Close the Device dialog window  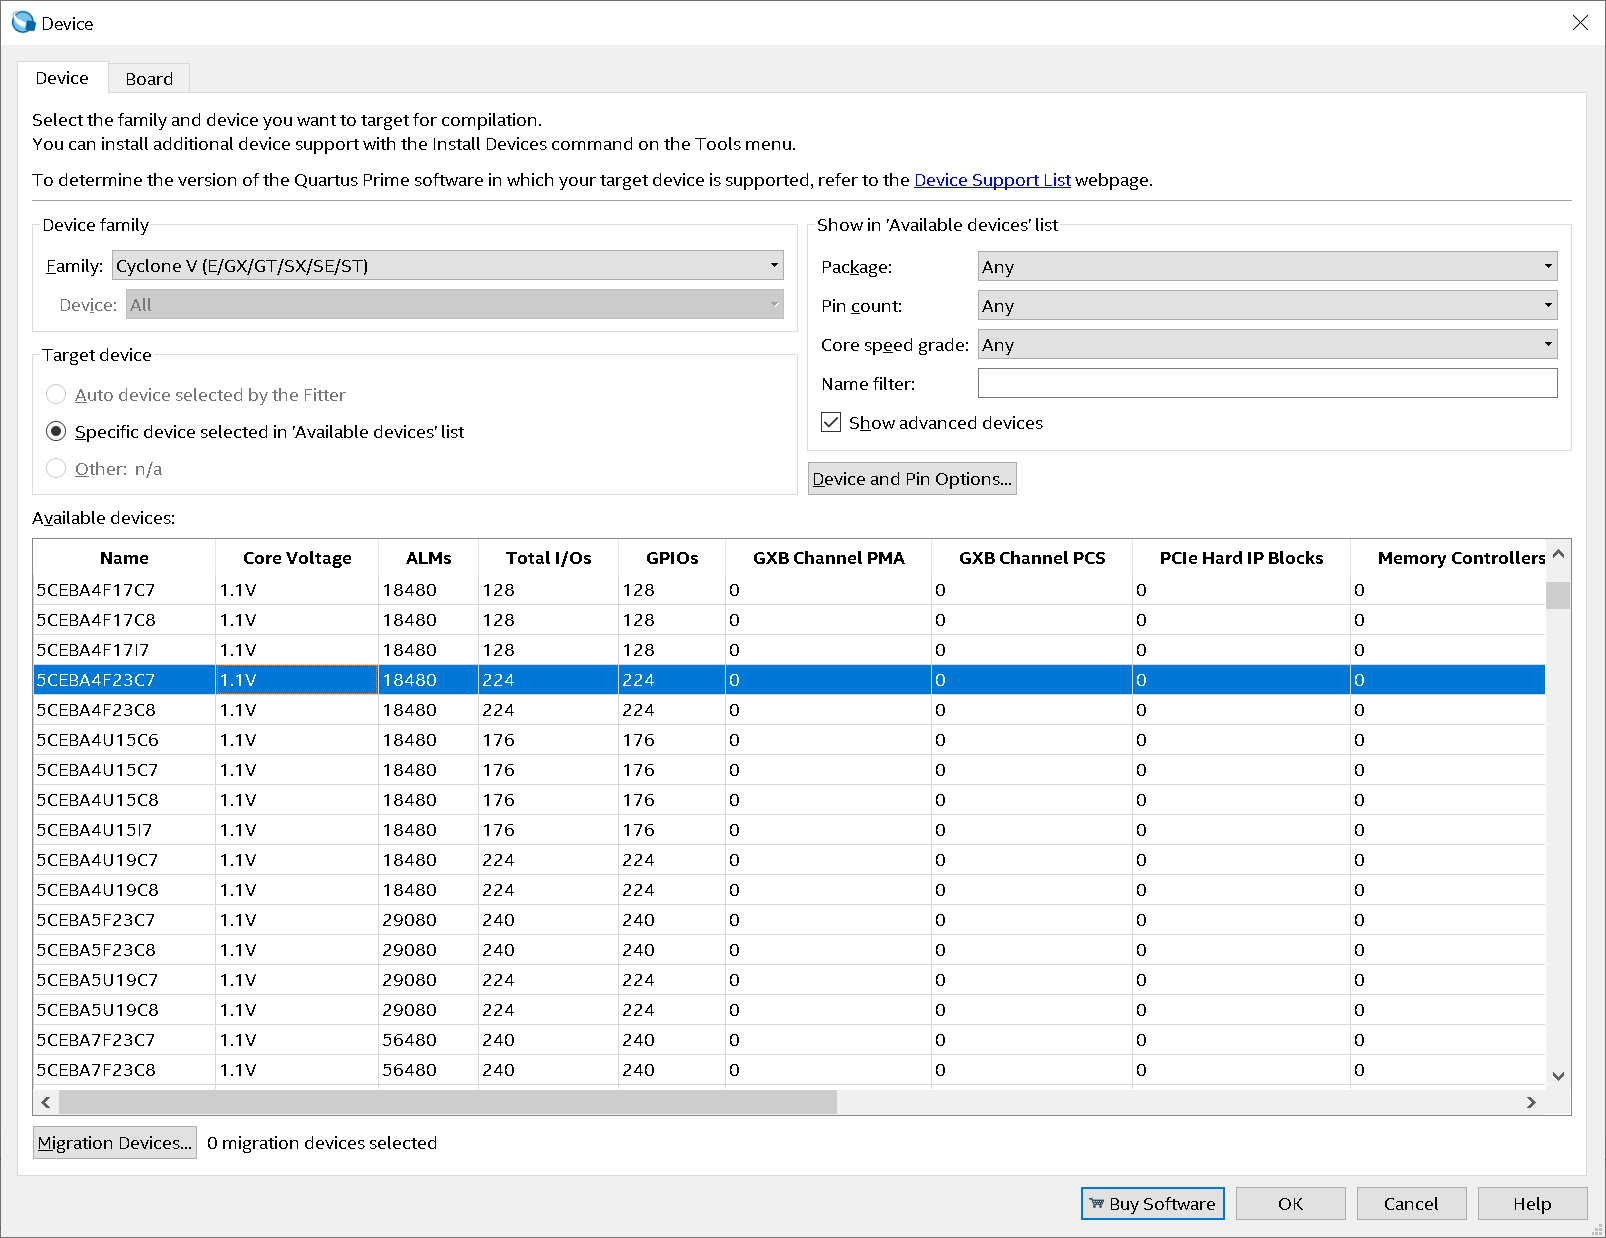[x=1580, y=22]
